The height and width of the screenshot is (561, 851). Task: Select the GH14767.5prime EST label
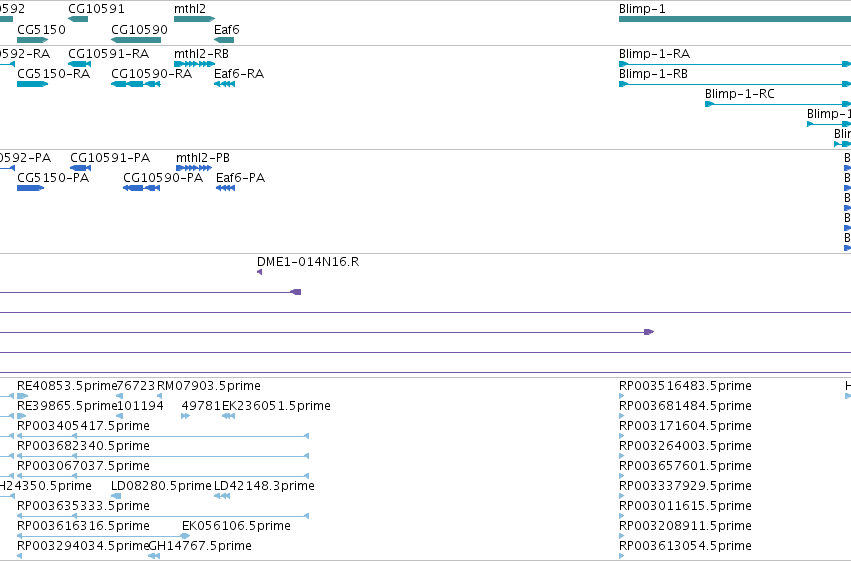pos(200,546)
